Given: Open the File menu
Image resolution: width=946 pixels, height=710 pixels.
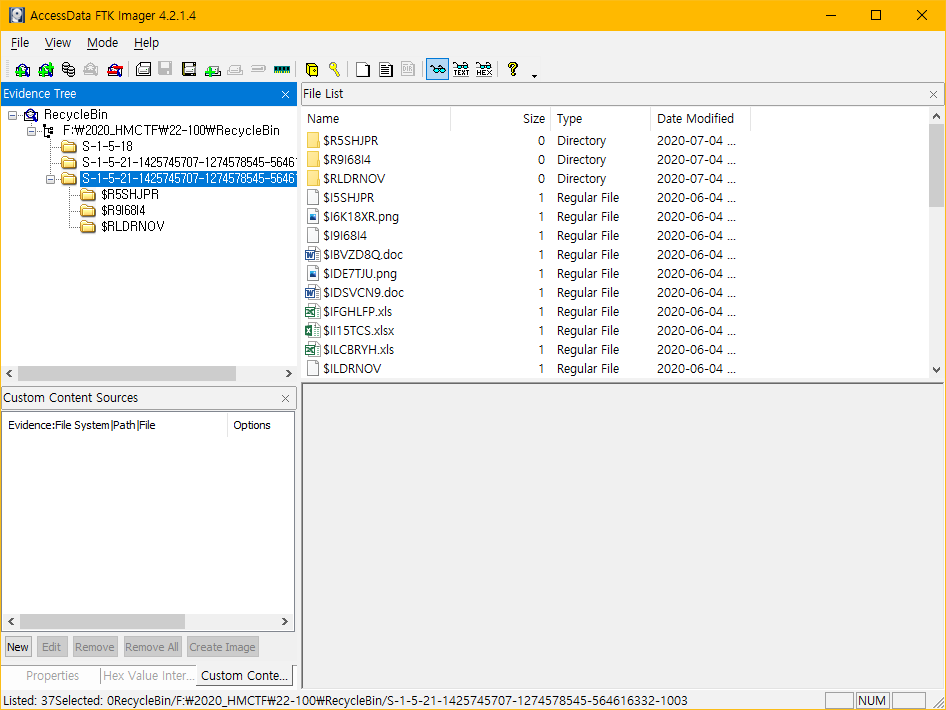Looking at the screenshot, I should pyautogui.click(x=20, y=43).
